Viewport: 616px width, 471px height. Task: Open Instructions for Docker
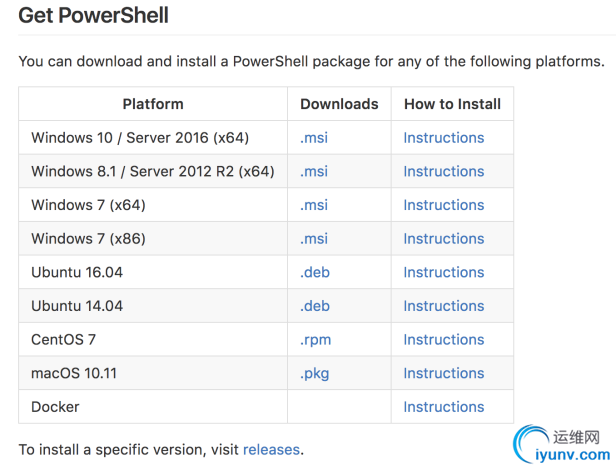click(443, 407)
